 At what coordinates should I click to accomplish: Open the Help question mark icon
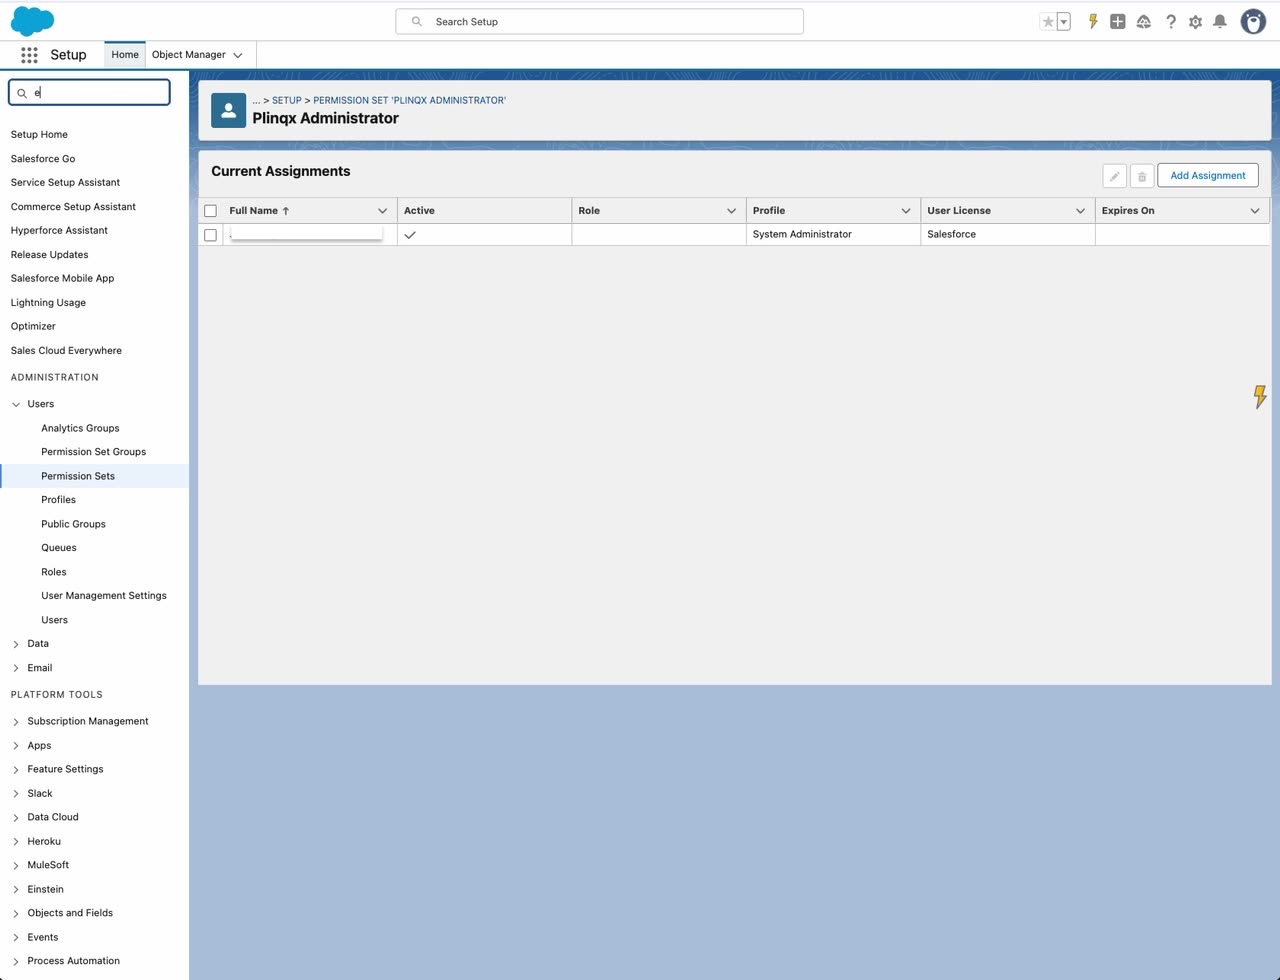click(x=1170, y=21)
